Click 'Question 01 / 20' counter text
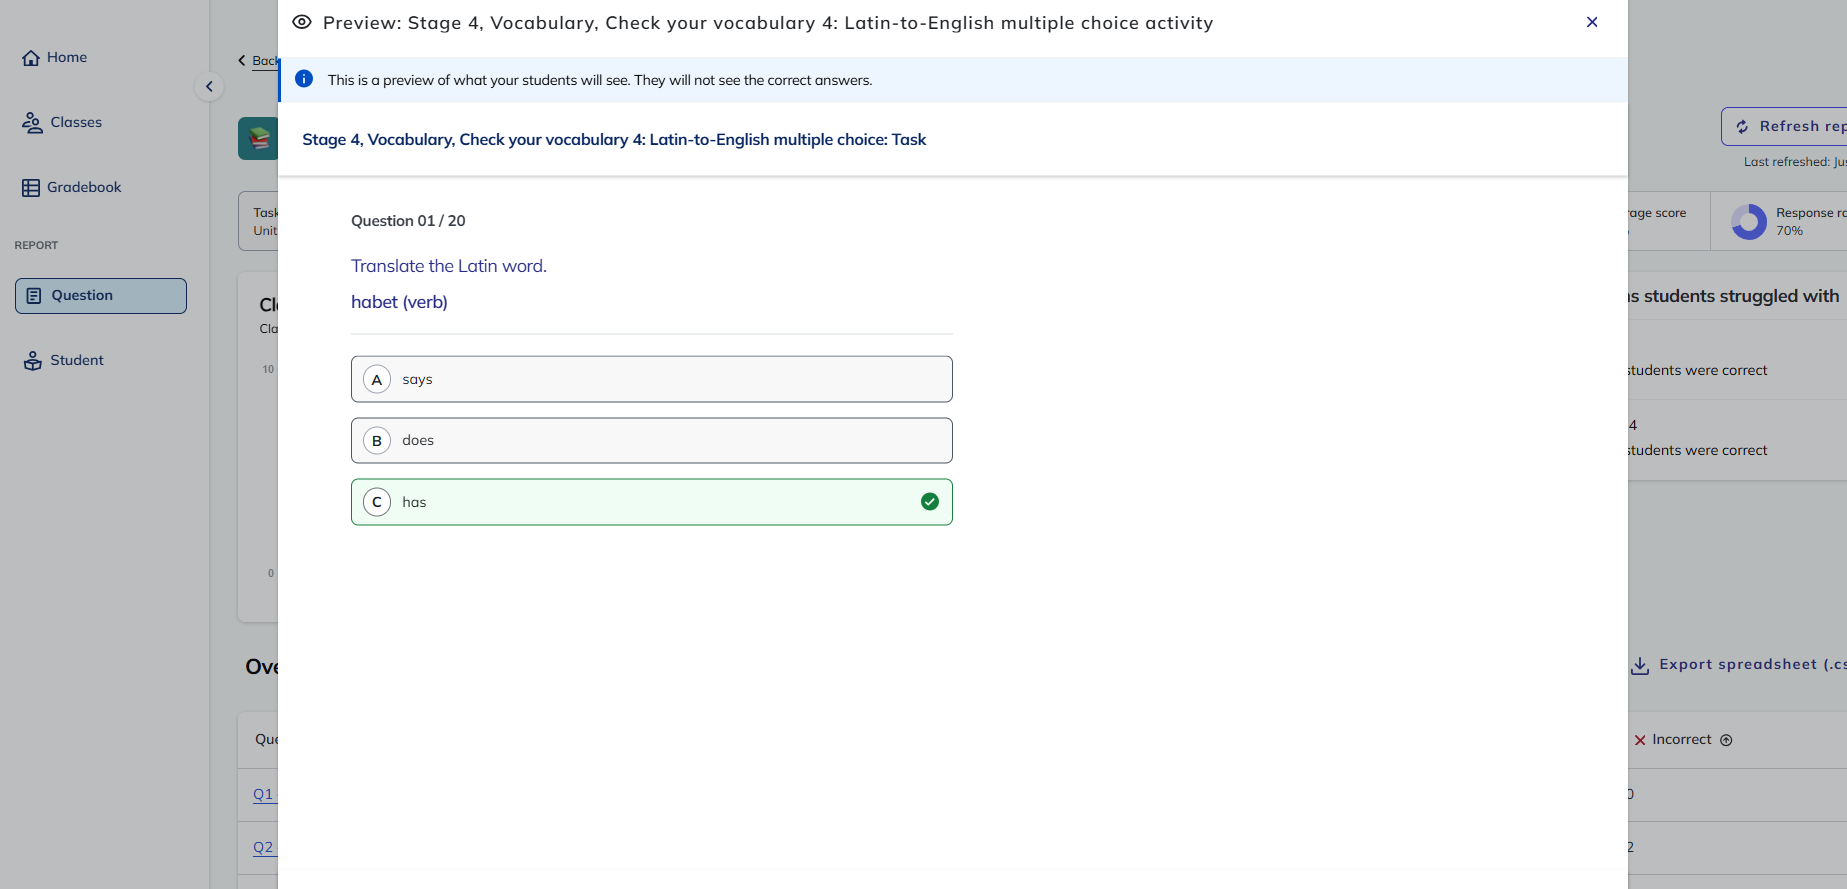 (x=408, y=221)
